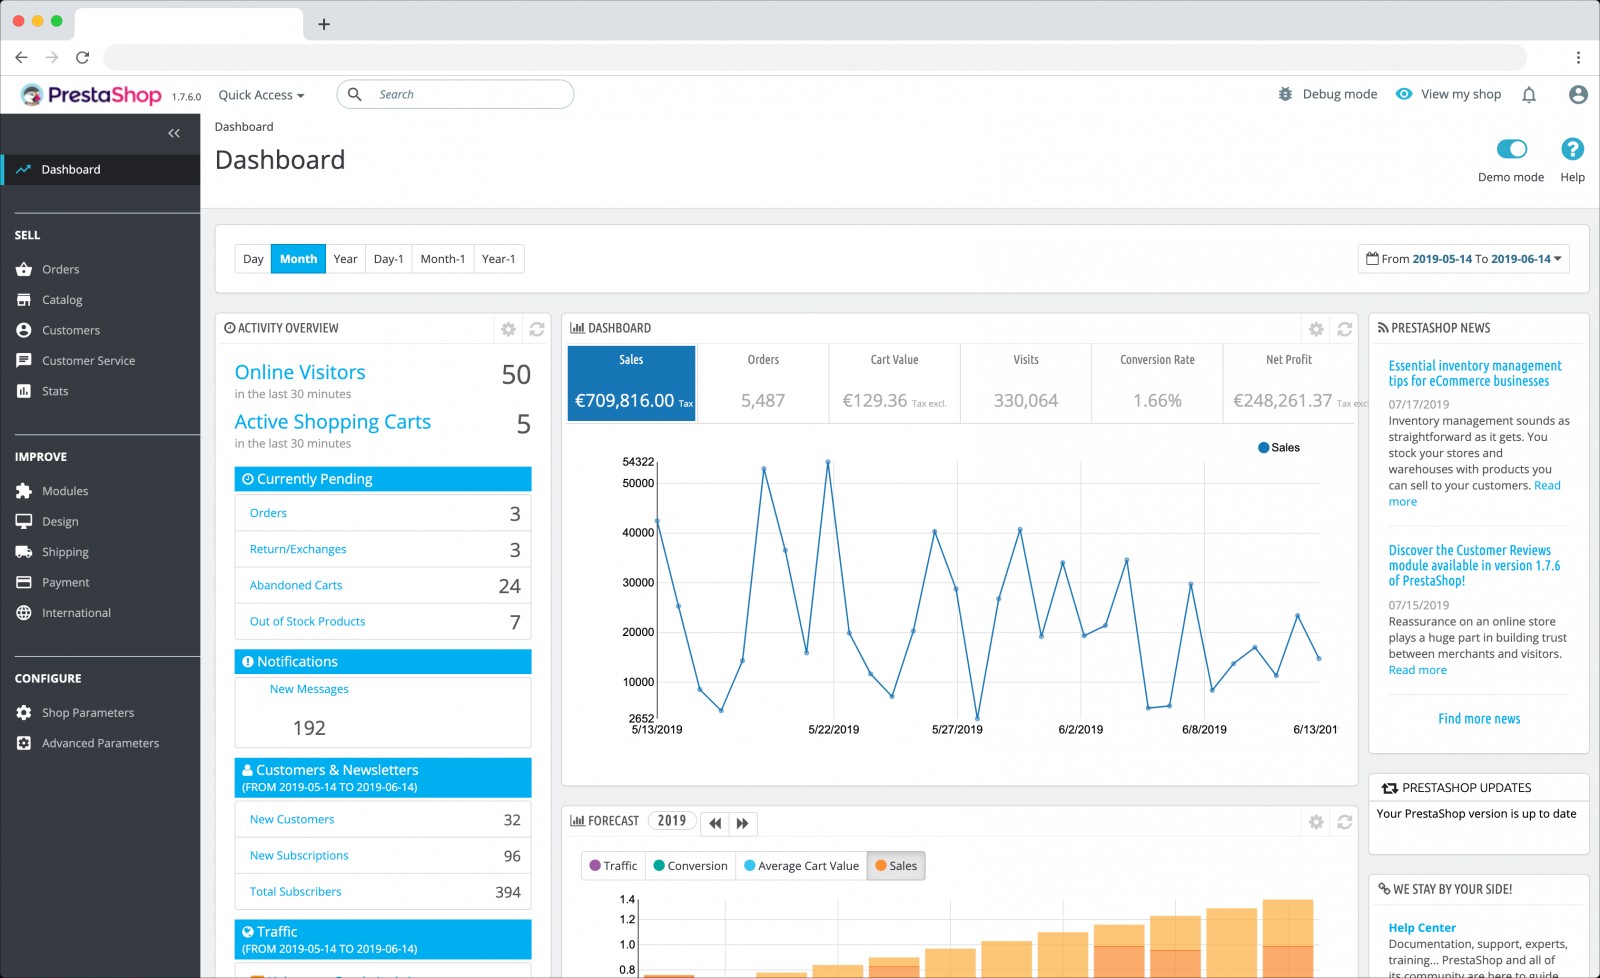Open the date range From/To dropdown
1600x978 pixels.
(x=1463, y=258)
